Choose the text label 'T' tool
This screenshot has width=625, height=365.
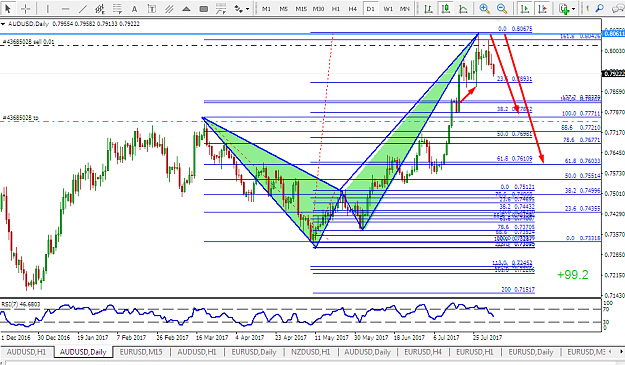(152, 8)
